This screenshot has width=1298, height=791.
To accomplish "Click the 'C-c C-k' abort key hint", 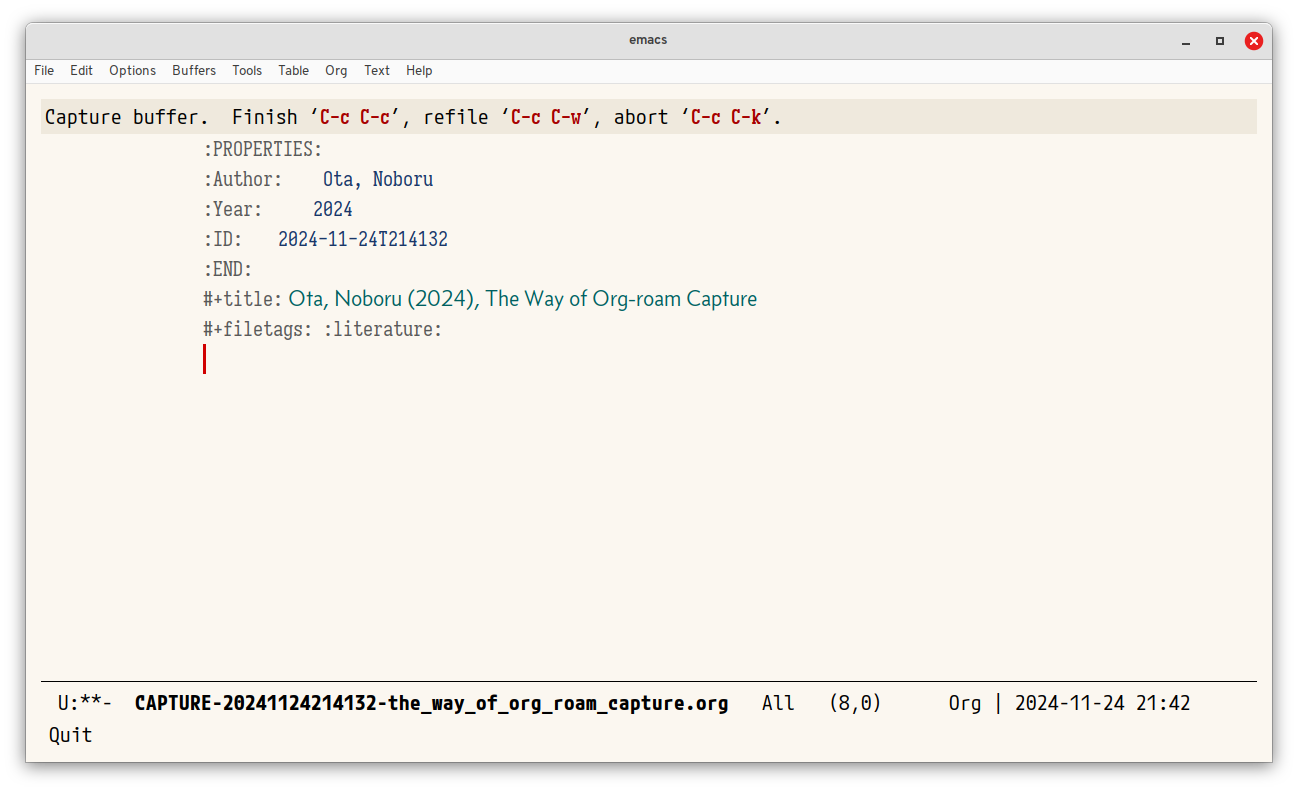I will pos(727,117).
